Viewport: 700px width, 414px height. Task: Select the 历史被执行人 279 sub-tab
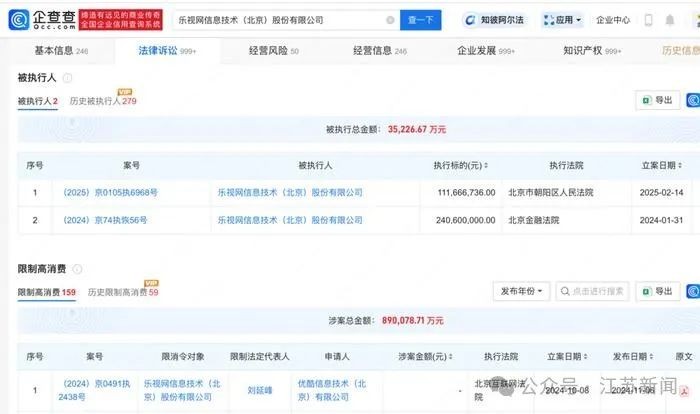[x=103, y=101]
